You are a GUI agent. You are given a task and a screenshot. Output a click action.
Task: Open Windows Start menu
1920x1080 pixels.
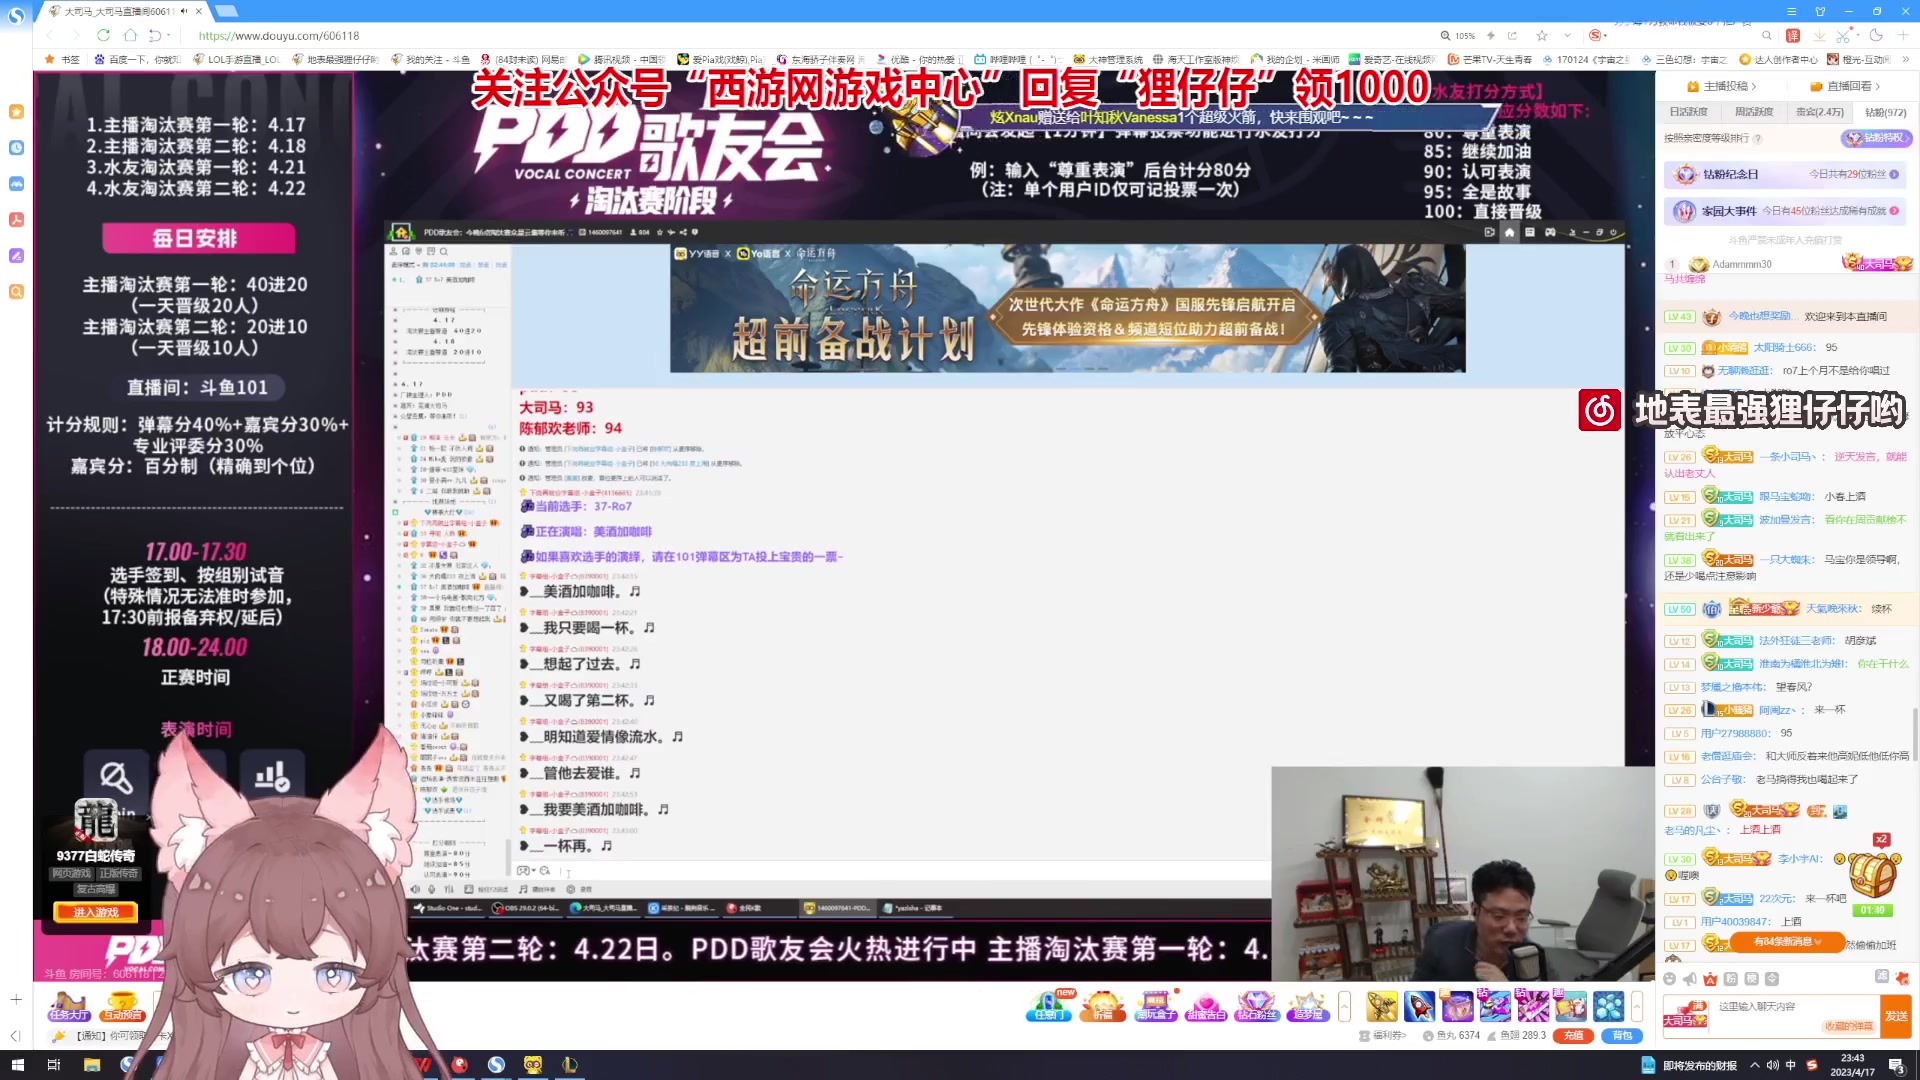pyautogui.click(x=17, y=1065)
